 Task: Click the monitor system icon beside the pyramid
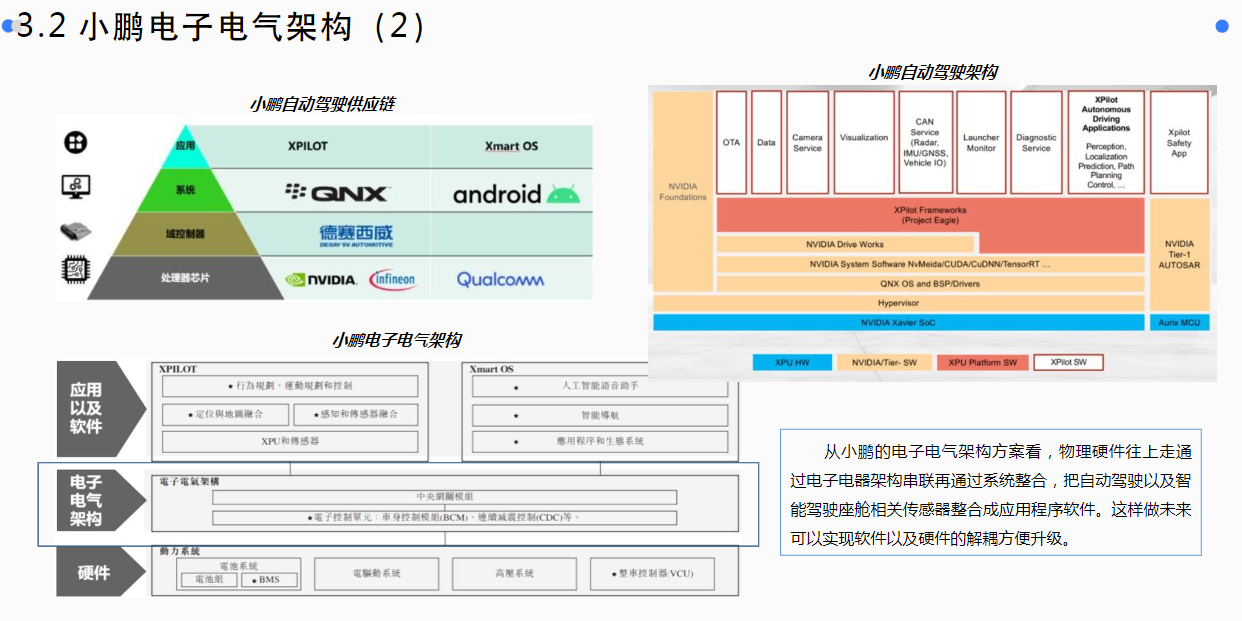[x=75, y=186]
